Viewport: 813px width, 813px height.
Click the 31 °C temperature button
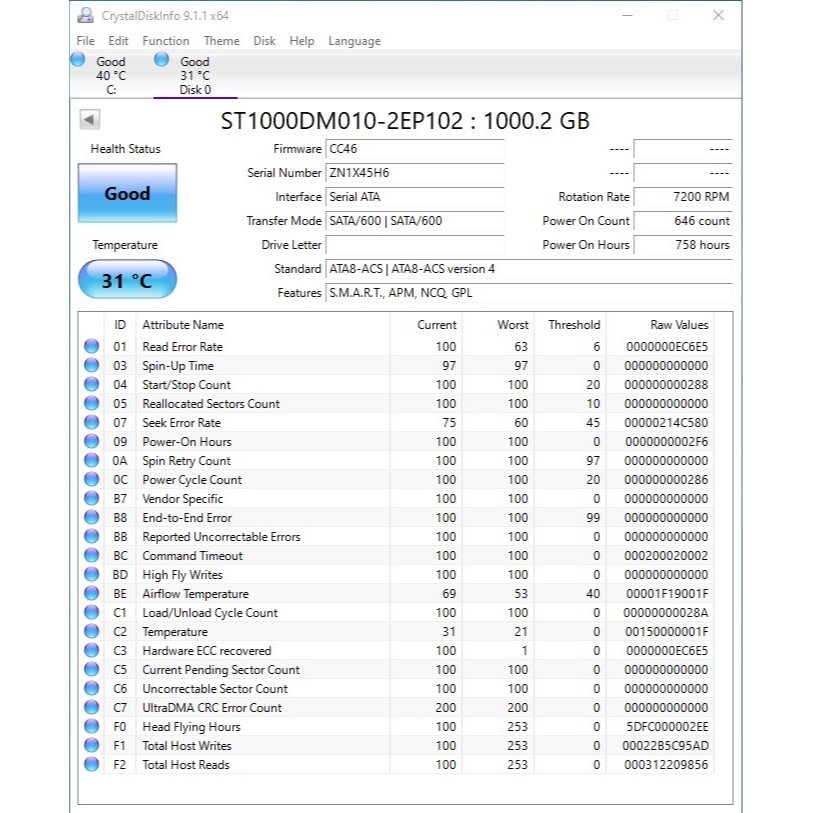[x=127, y=280]
